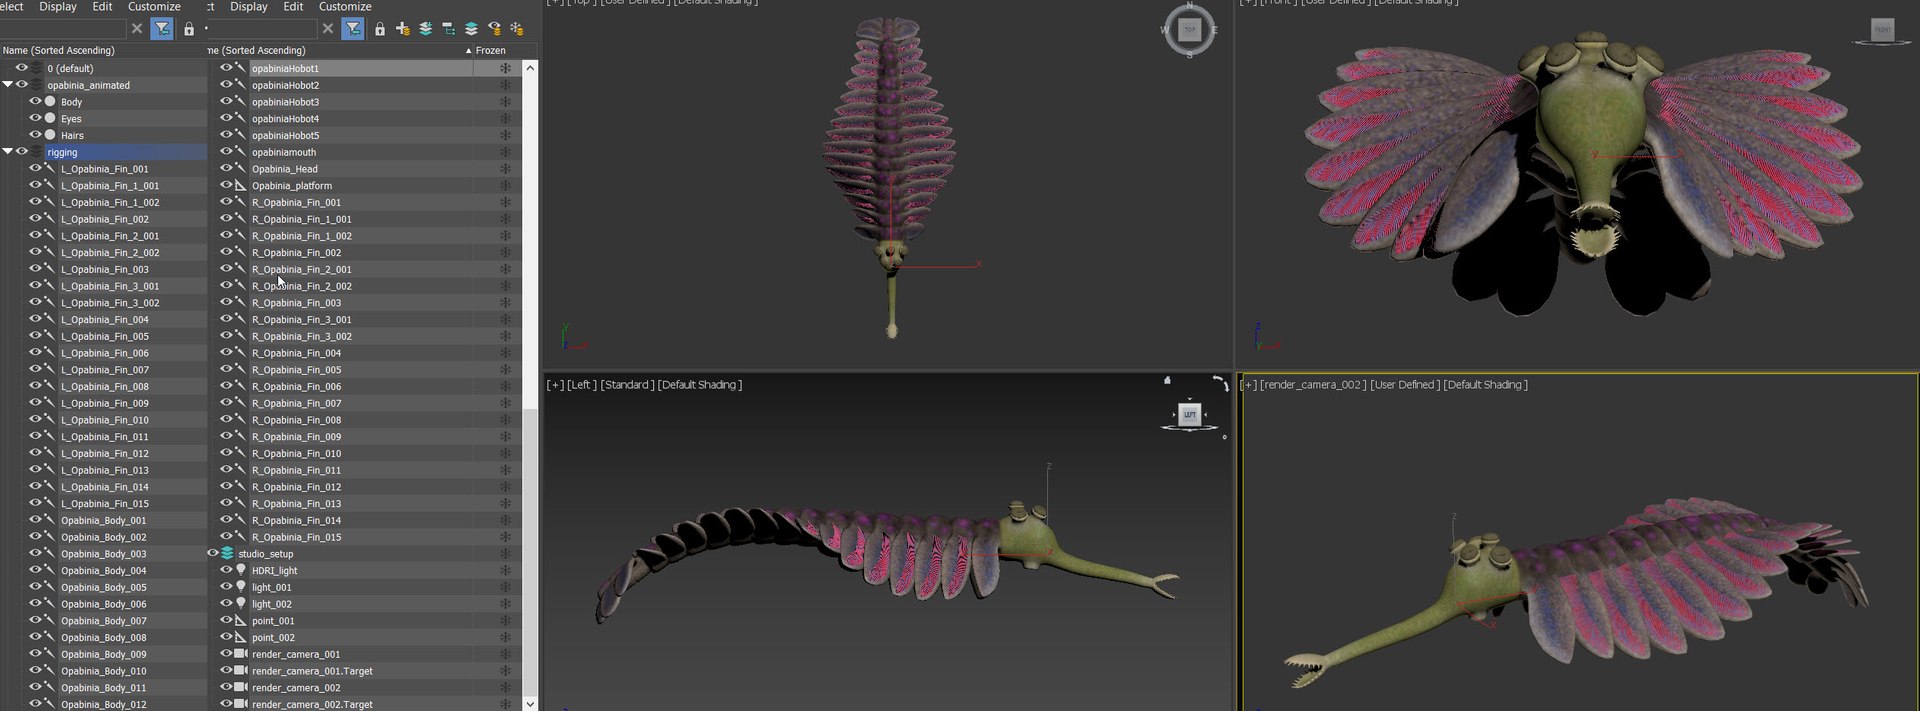Clear the search filter in the left explorer
This screenshot has height=711, width=1920.
pyautogui.click(x=137, y=29)
